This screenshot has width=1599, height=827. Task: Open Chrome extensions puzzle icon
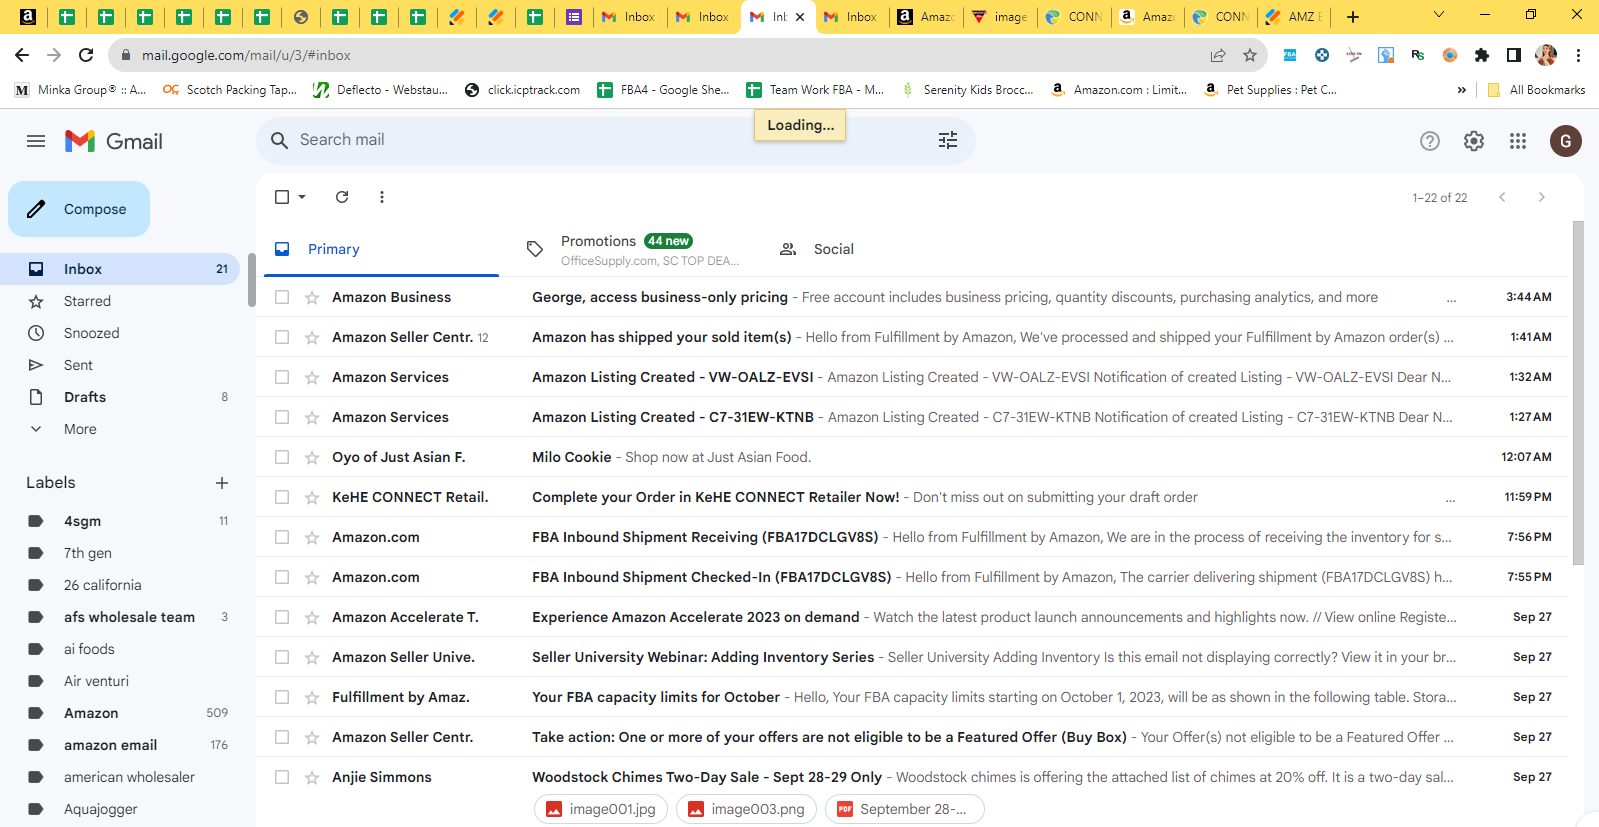point(1482,55)
